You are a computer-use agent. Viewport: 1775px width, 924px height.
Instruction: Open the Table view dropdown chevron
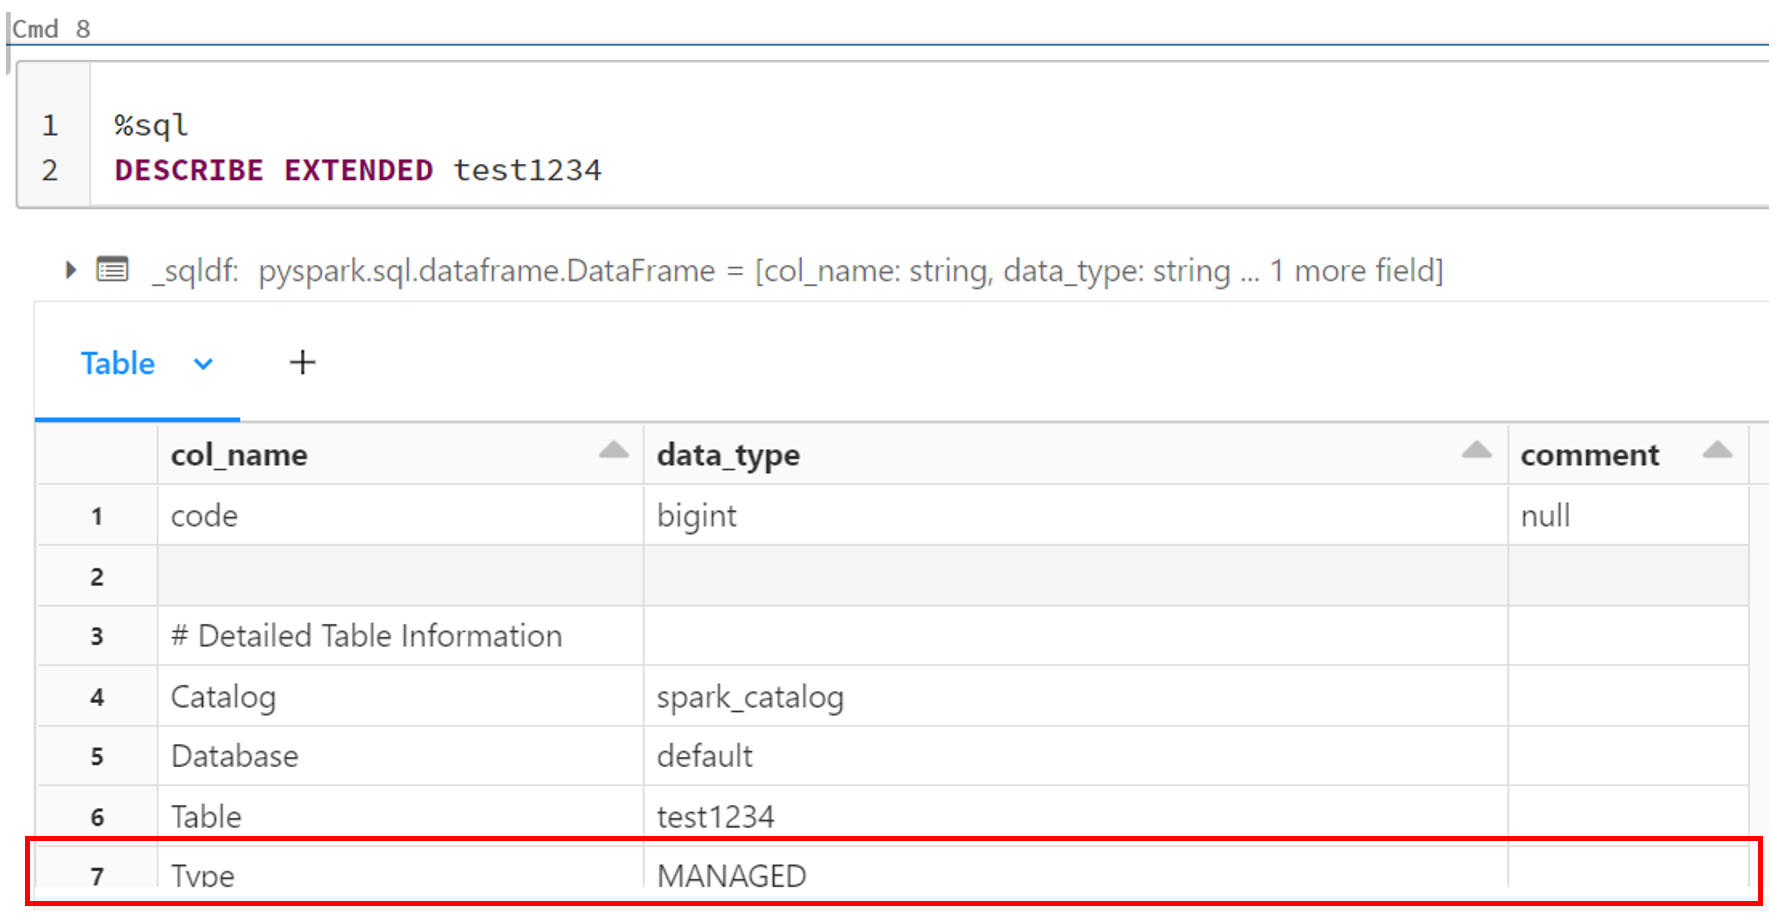pyautogui.click(x=203, y=364)
